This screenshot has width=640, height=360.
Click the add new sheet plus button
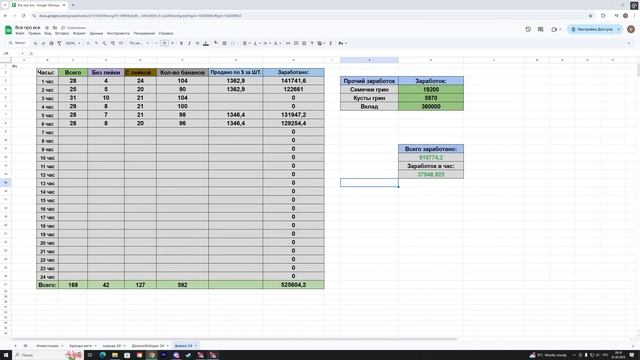16,346
